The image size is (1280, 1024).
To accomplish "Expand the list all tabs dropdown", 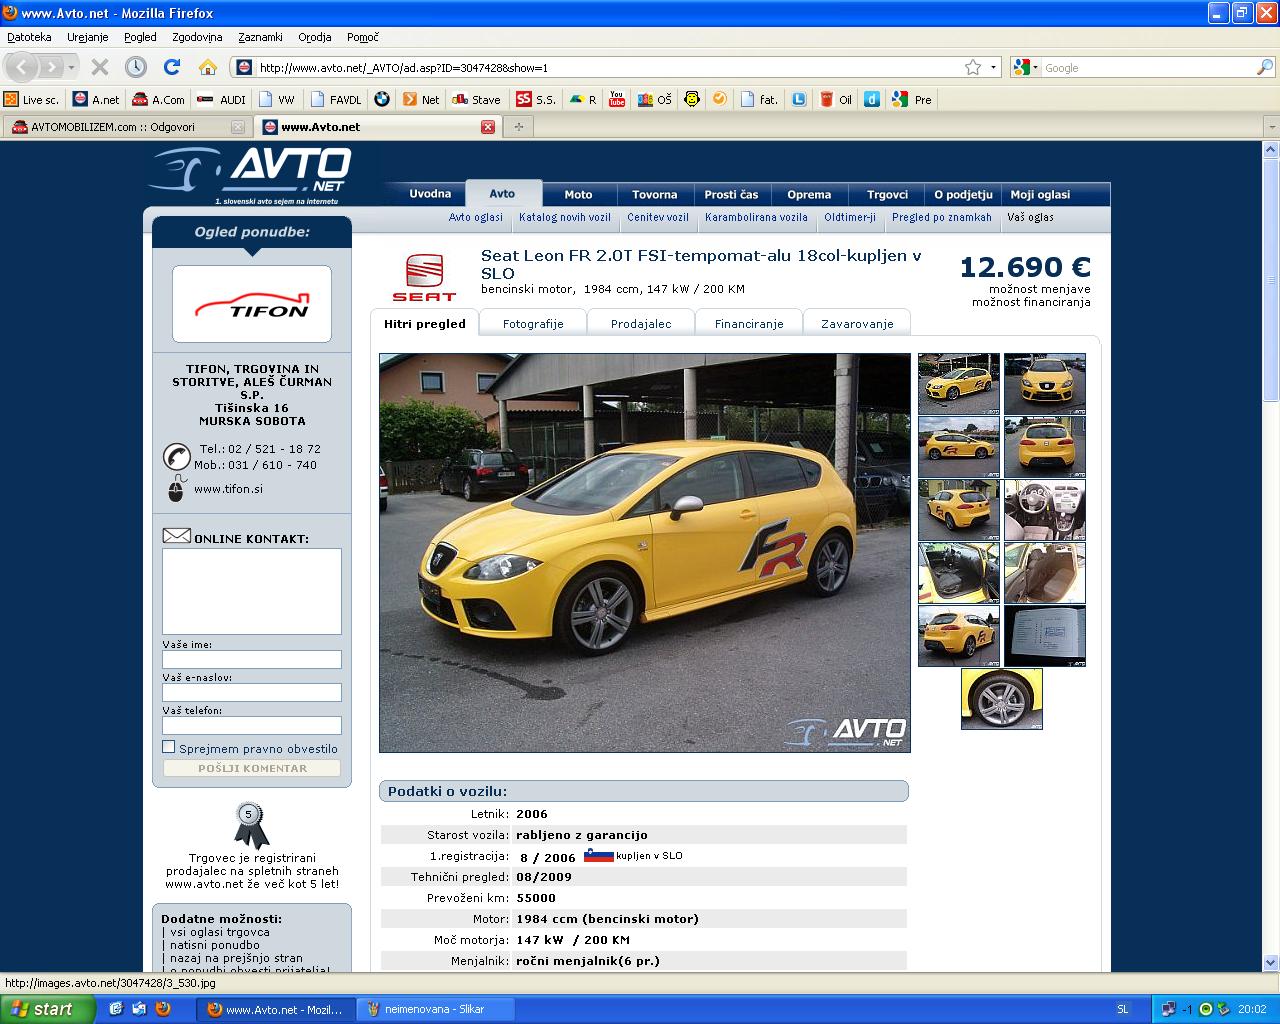I will click(x=1271, y=127).
